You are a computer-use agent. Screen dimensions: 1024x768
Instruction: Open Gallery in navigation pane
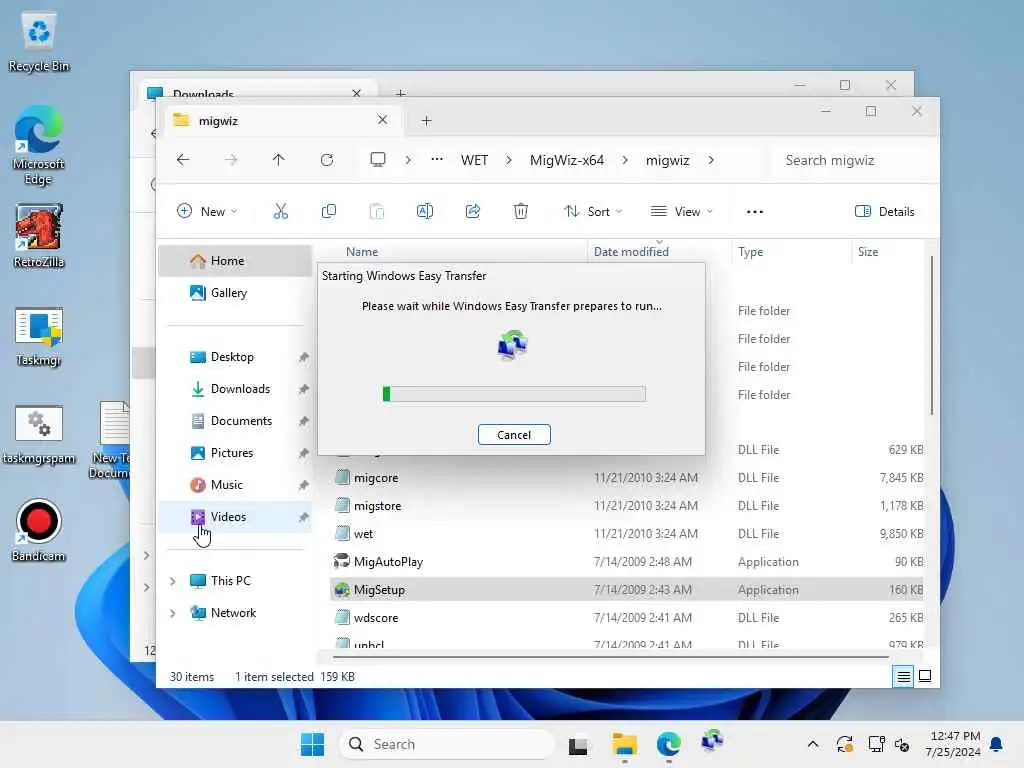click(235, 293)
